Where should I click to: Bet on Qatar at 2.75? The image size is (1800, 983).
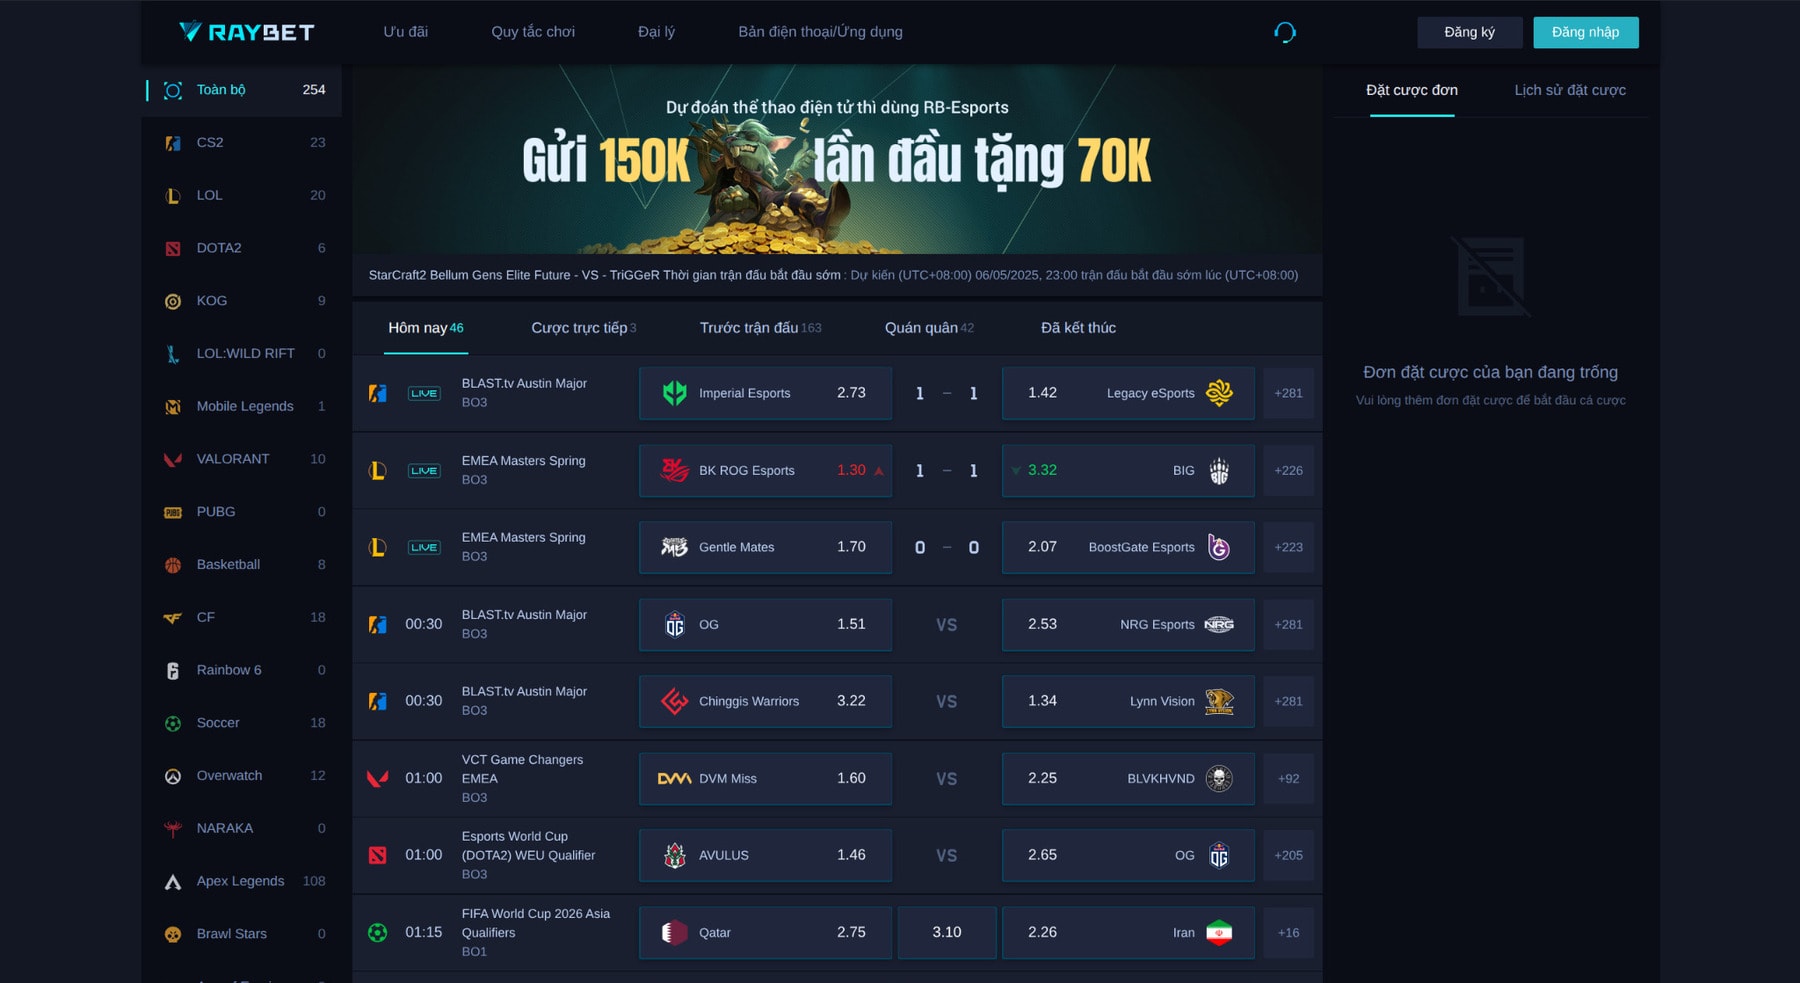[765, 932]
